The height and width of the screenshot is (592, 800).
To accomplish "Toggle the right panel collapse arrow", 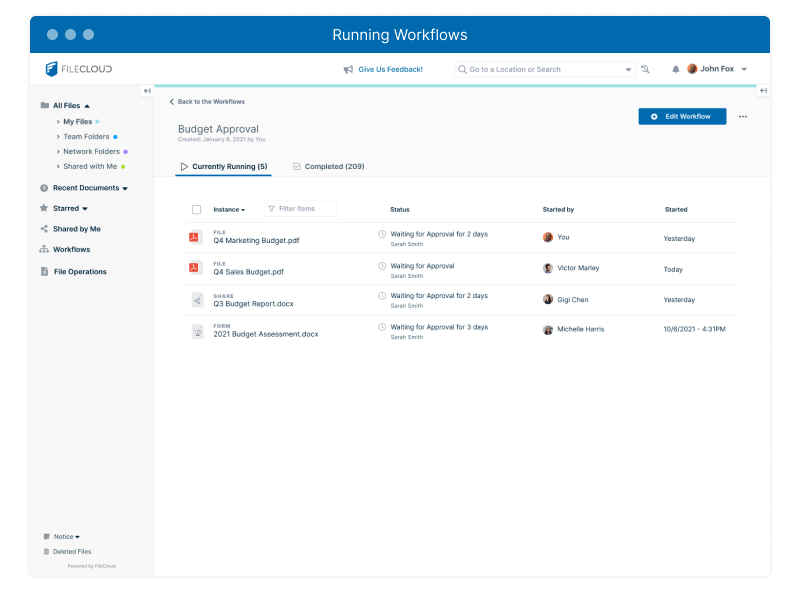I will click(763, 90).
